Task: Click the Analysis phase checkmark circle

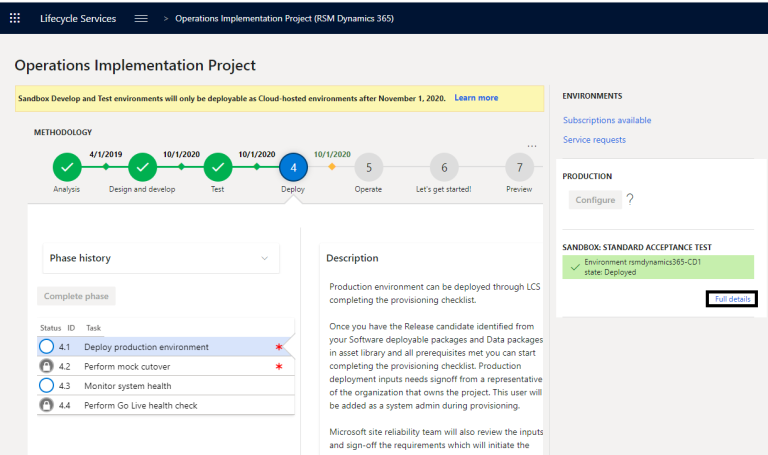Action: click(67, 167)
